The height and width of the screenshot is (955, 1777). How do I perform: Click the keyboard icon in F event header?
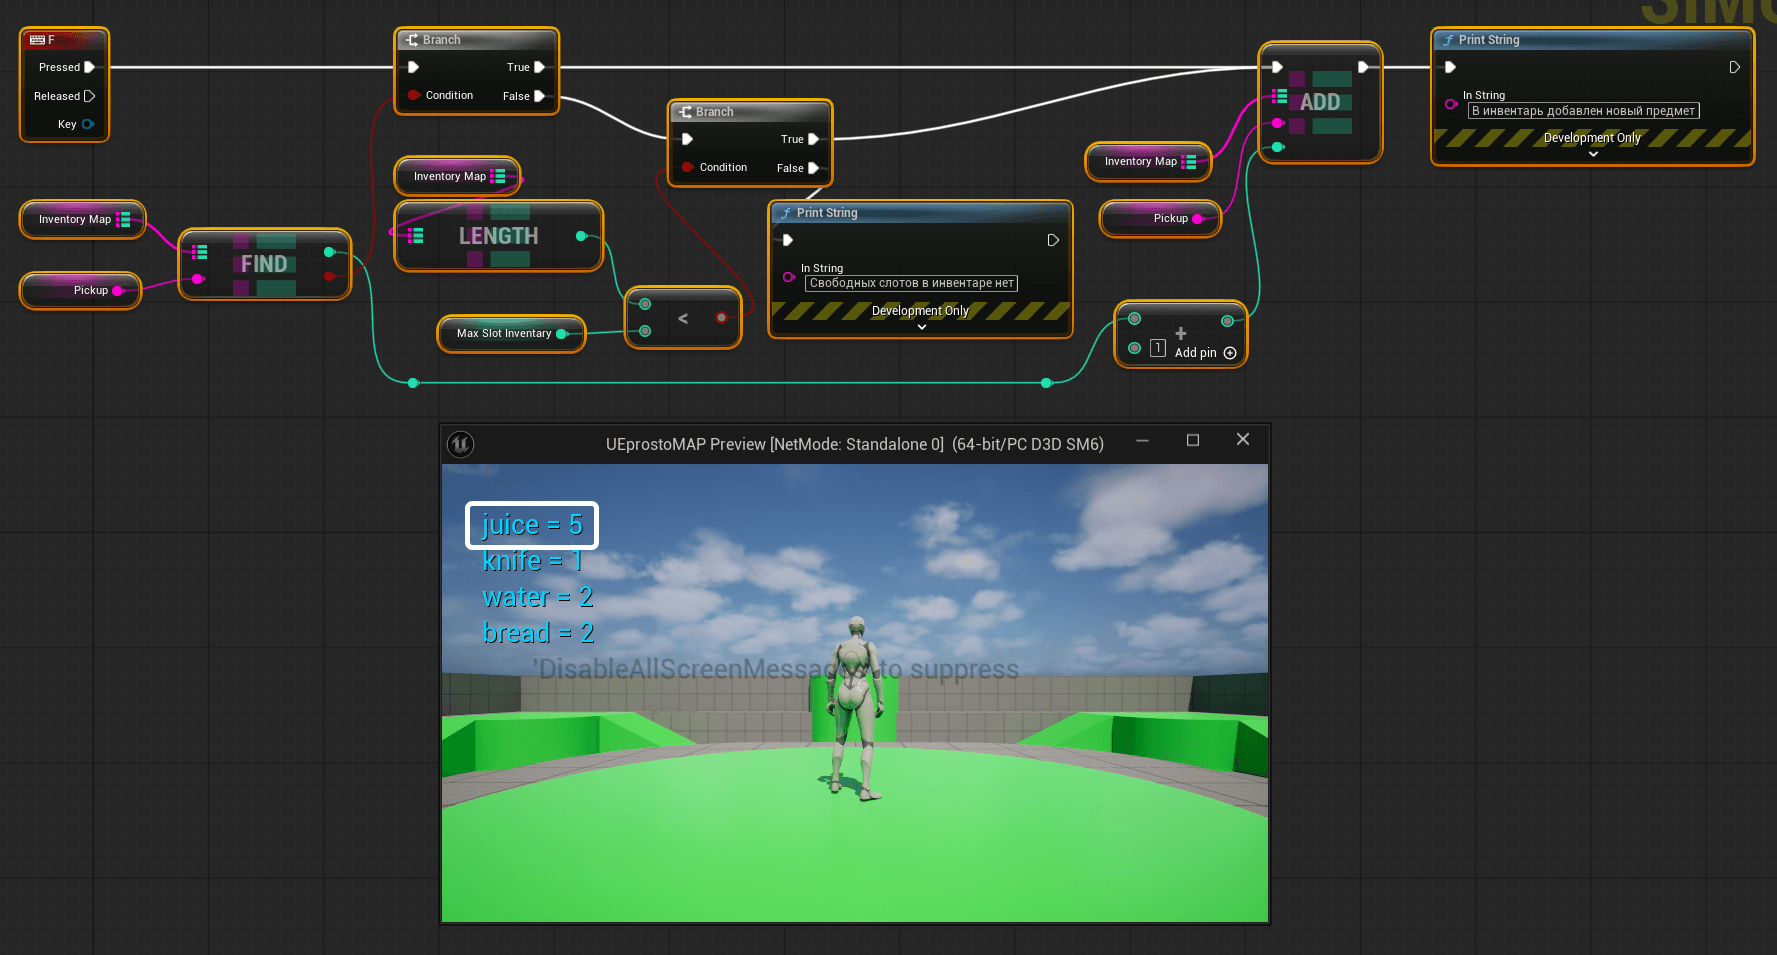click(x=37, y=40)
